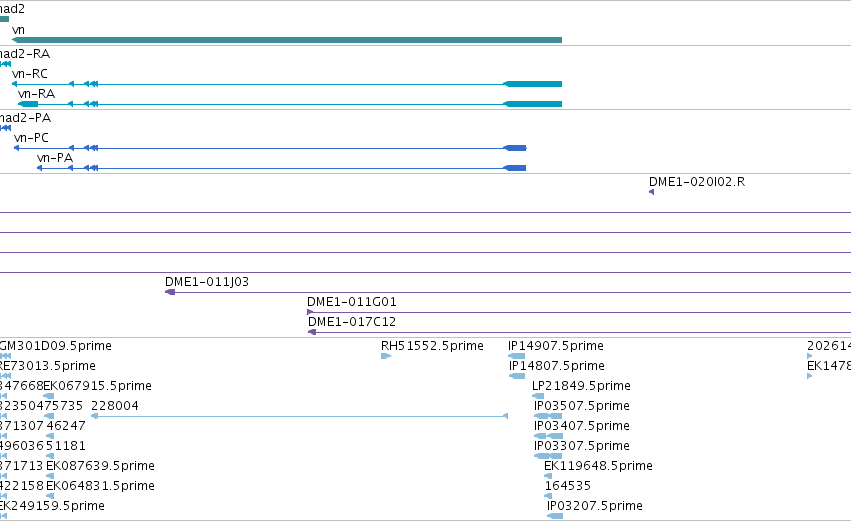
Task: Click the IP03507.5prime EST feature
Action: 548,416
